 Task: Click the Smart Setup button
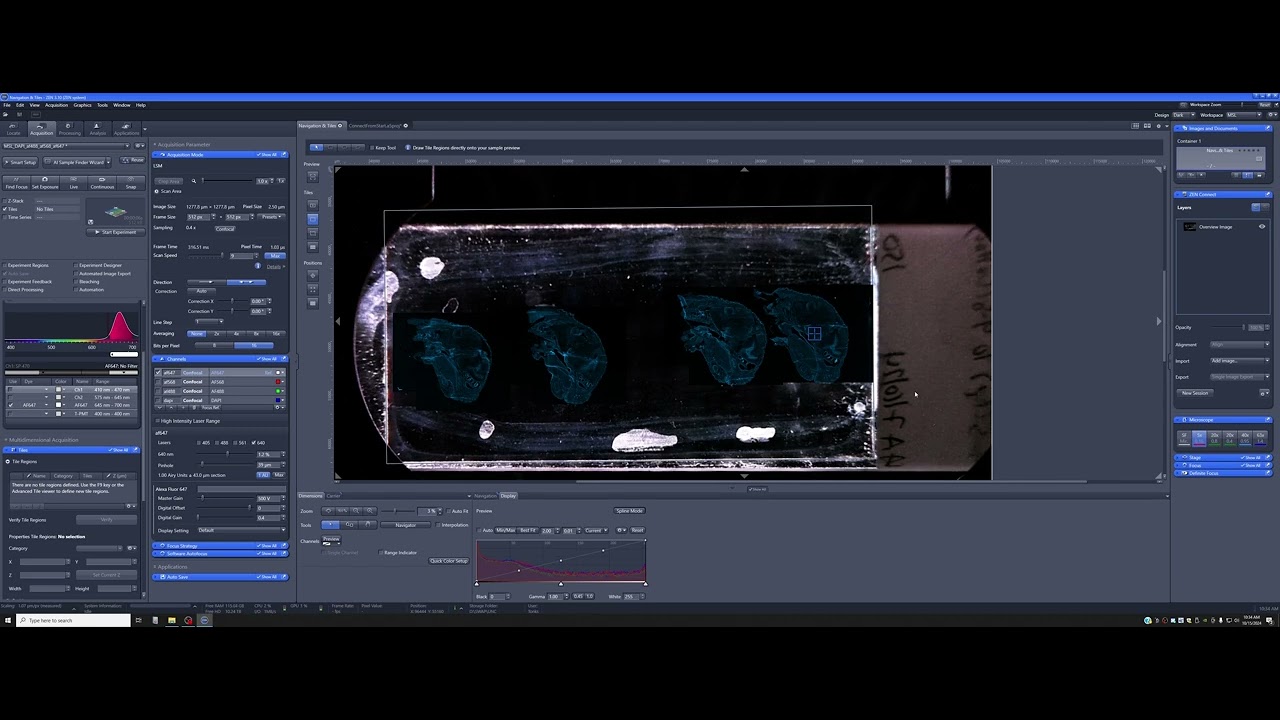[21, 161]
